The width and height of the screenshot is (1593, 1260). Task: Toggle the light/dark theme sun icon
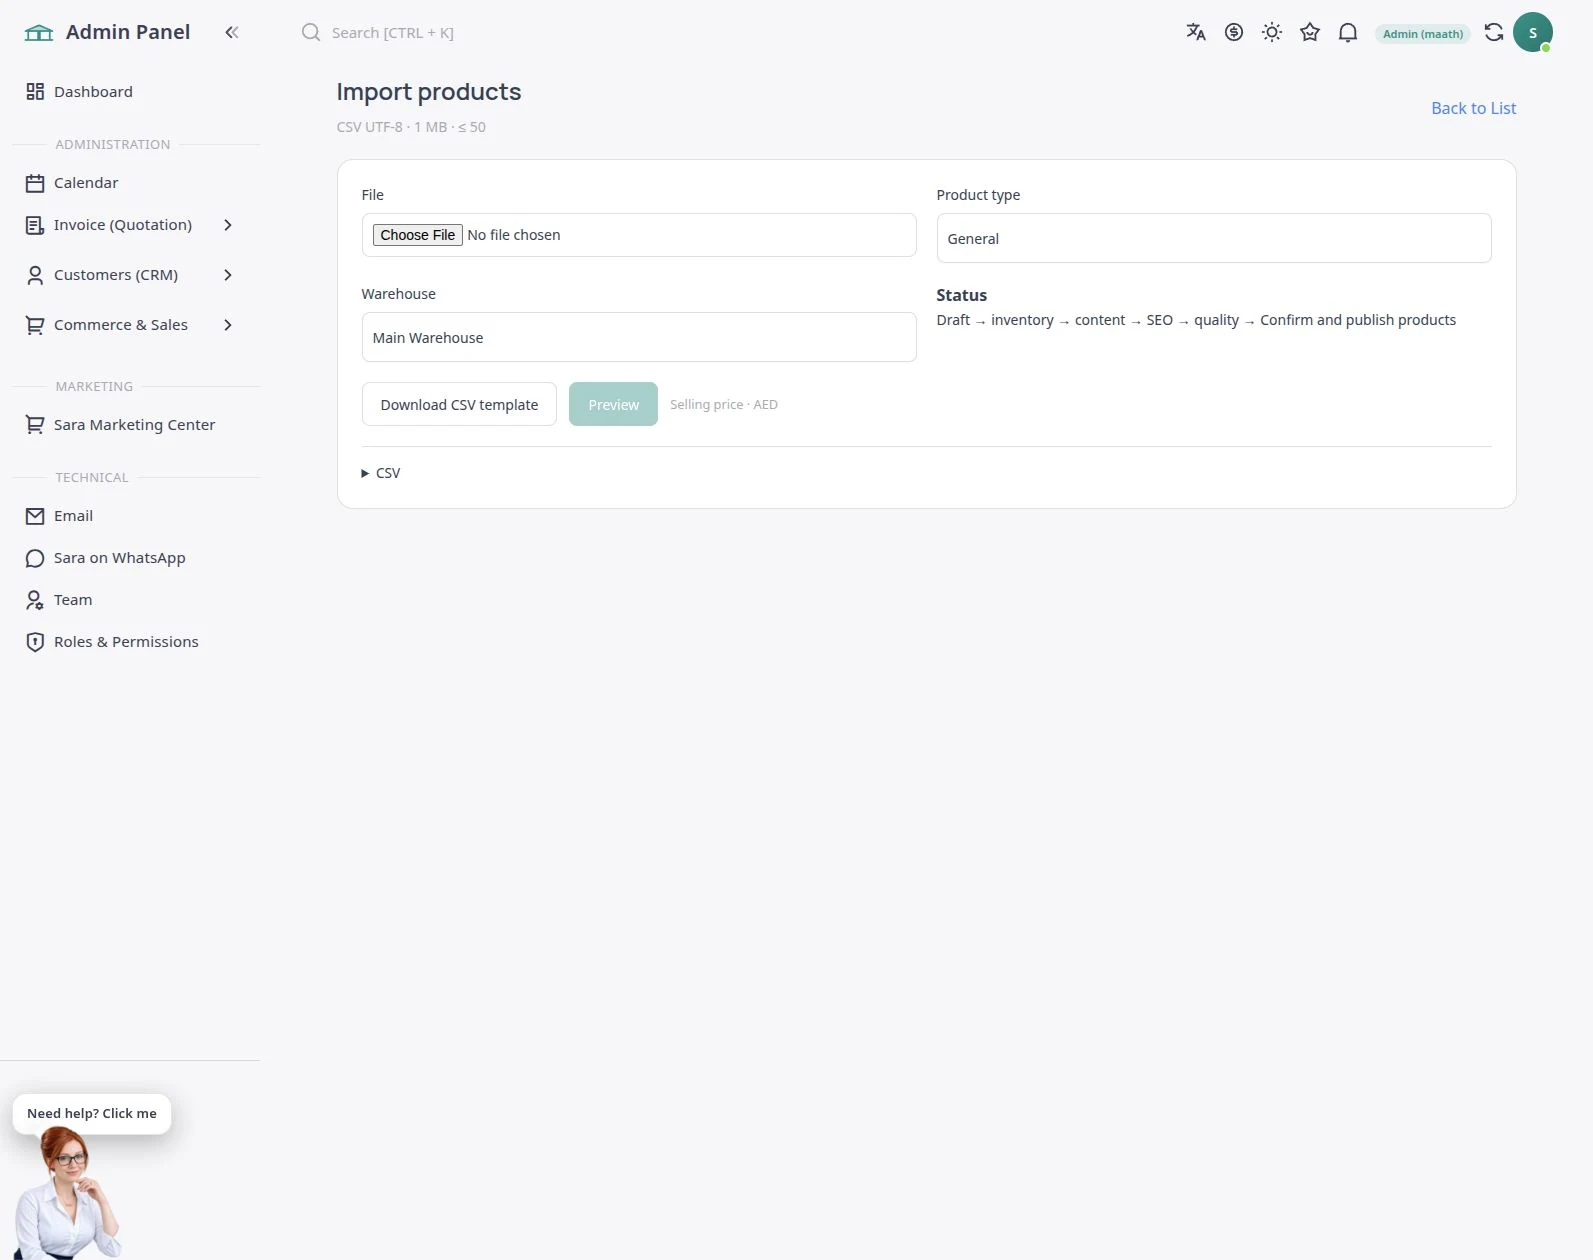point(1272,32)
